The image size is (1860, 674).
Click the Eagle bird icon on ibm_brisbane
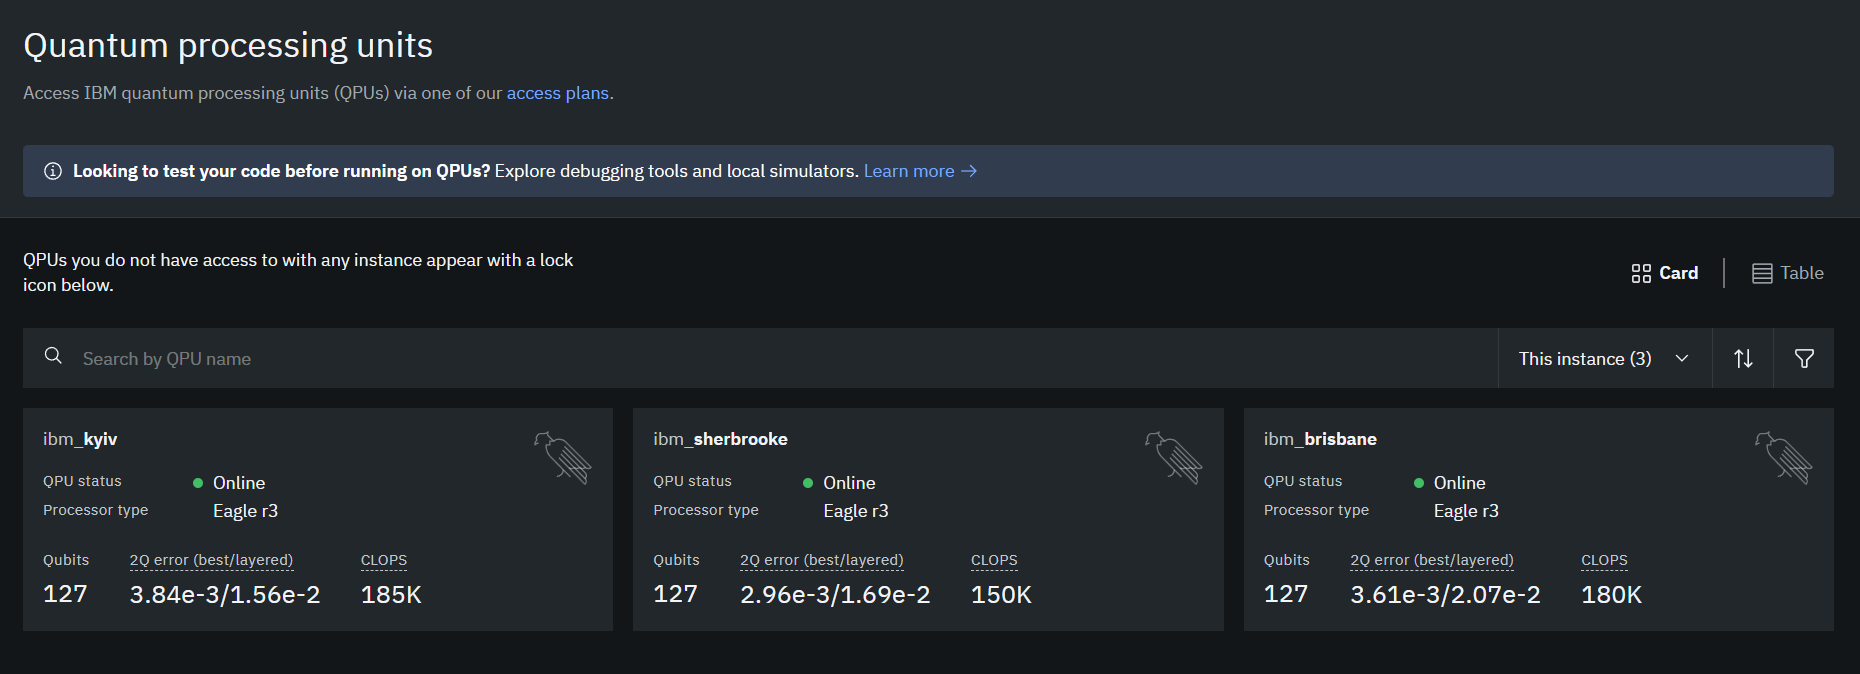pyautogui.click(x=1783, y=458)
